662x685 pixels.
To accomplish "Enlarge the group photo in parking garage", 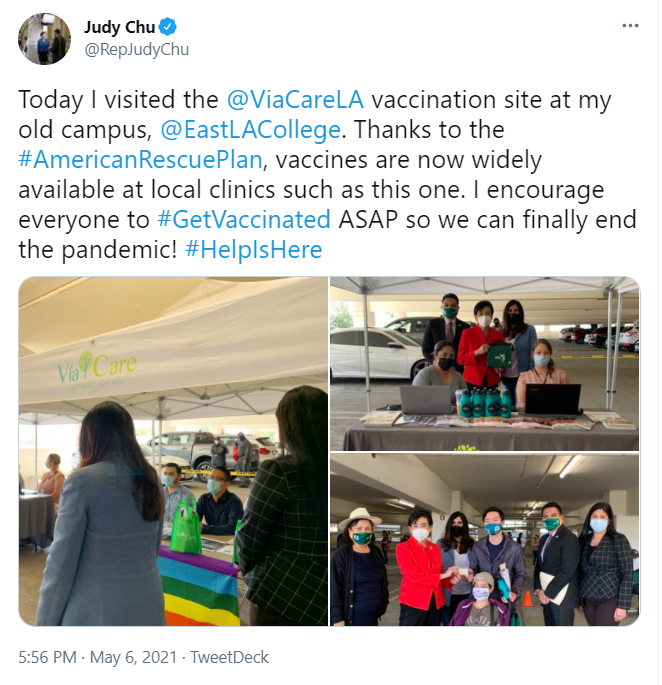I will pyautogui.click(x=485, y=540).
